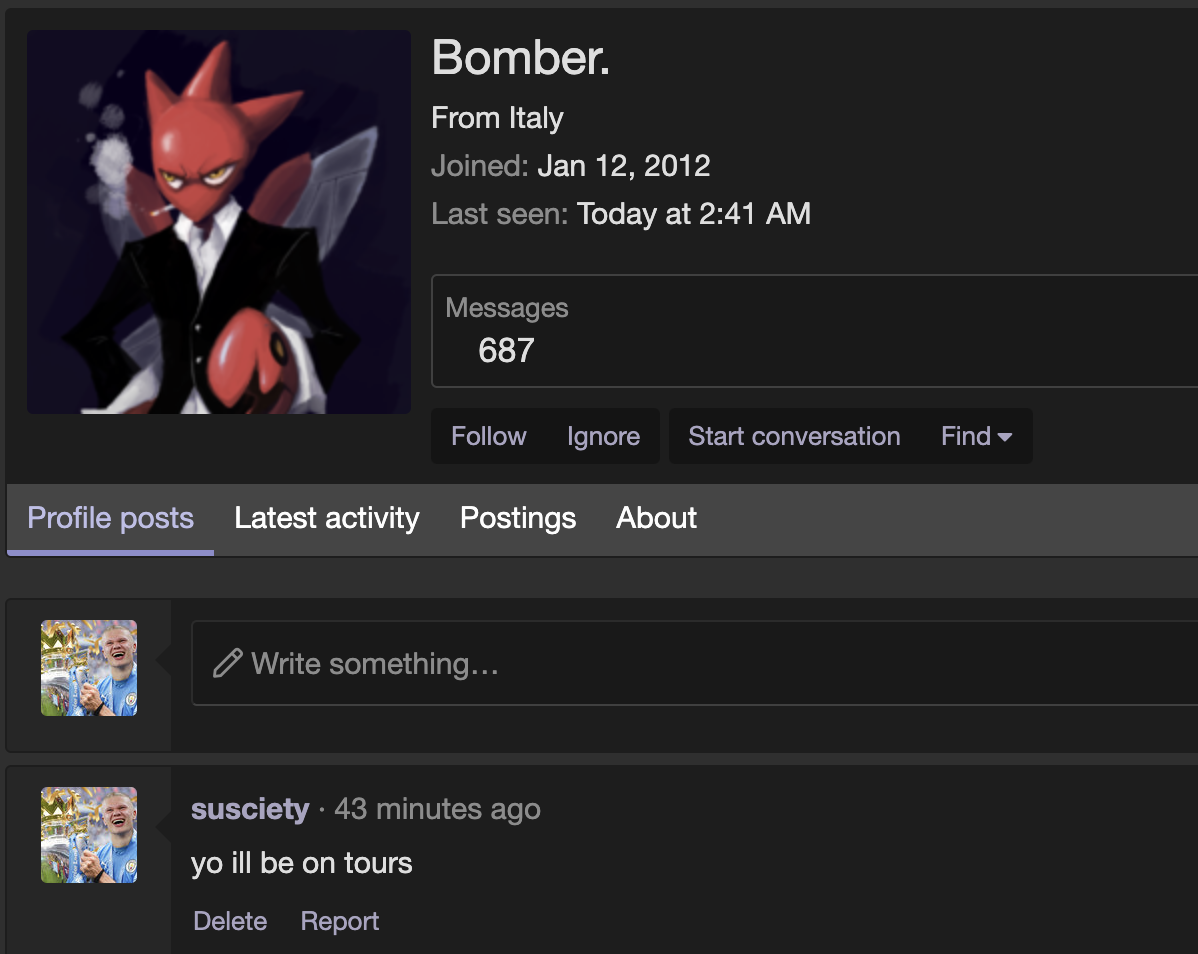Click the 43 minutes ago timestamp

tap(437, 809)
